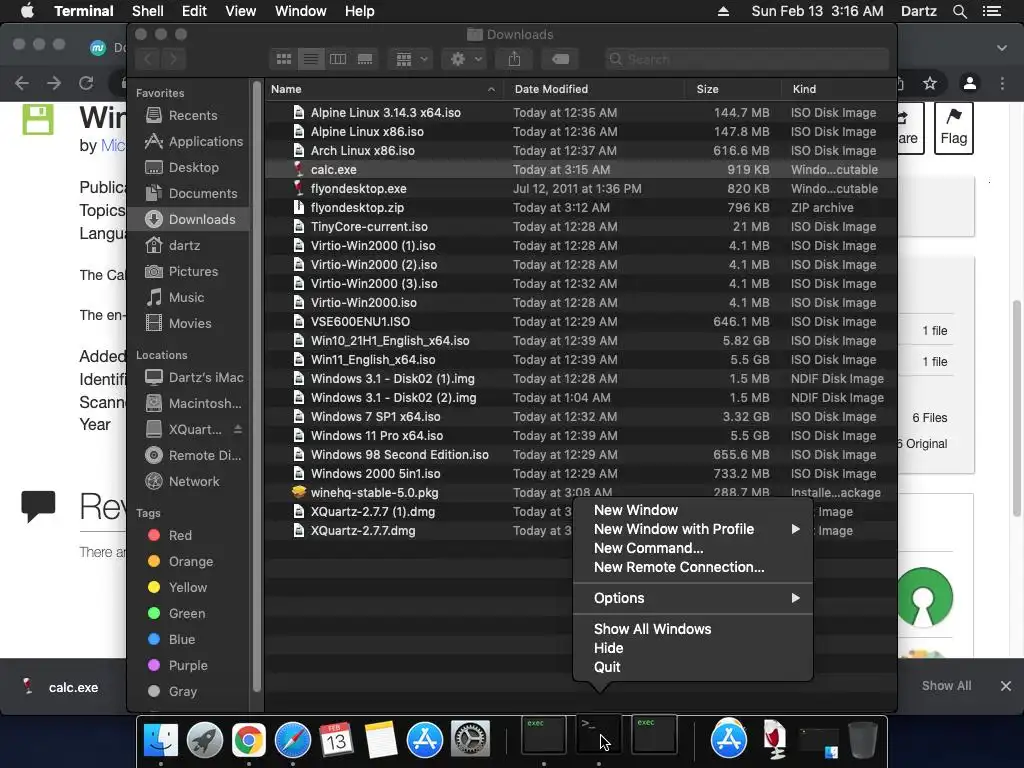The height and width of the screenshot is (768, 1024).
Task: Open Calendar showing 13 in Dock
Action: pyautogui.click(x=336, y=741)
